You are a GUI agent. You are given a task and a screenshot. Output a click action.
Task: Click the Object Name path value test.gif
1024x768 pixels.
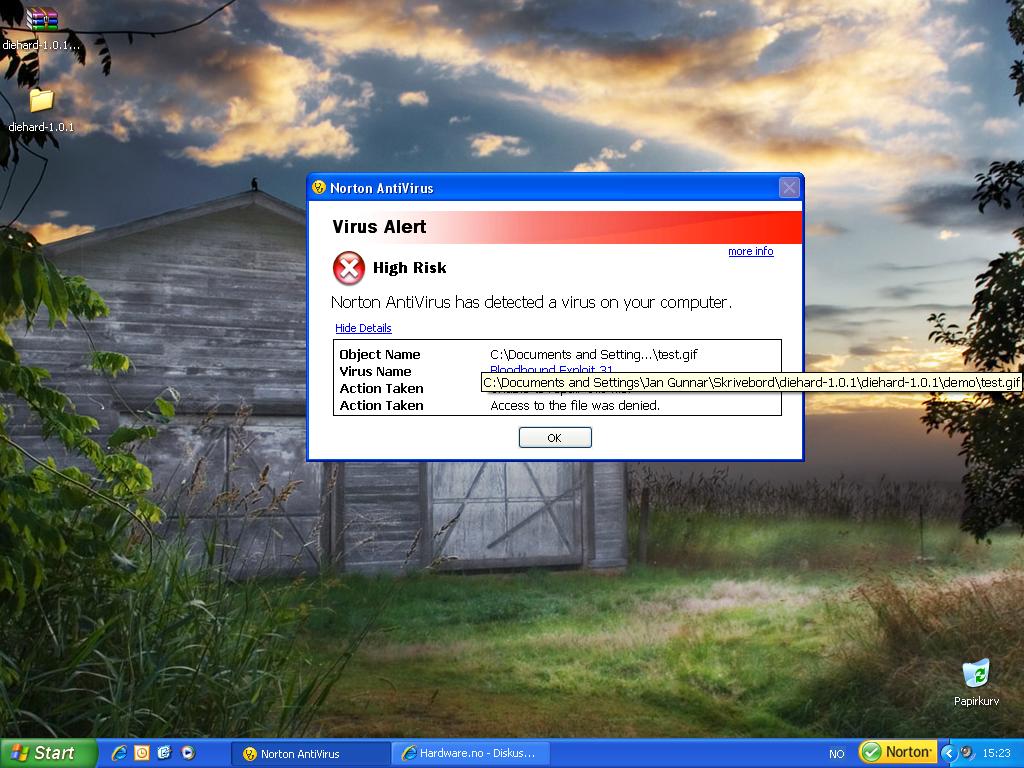coord(594,355)
